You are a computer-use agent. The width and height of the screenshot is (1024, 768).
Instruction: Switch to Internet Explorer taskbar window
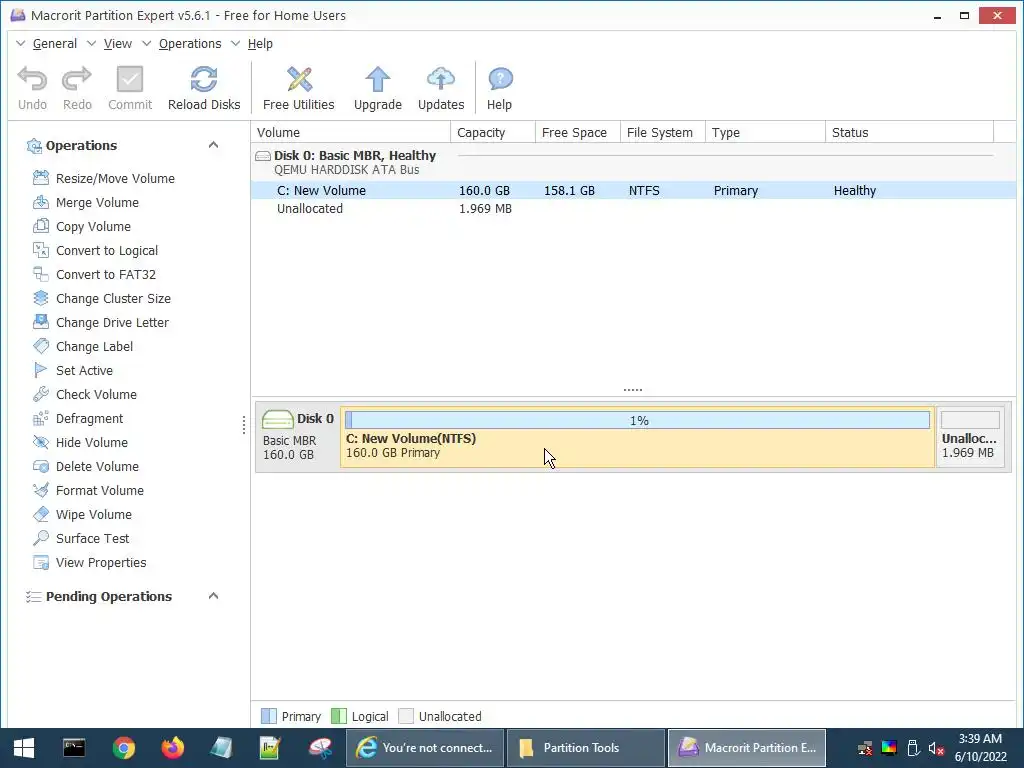[425, 748]
